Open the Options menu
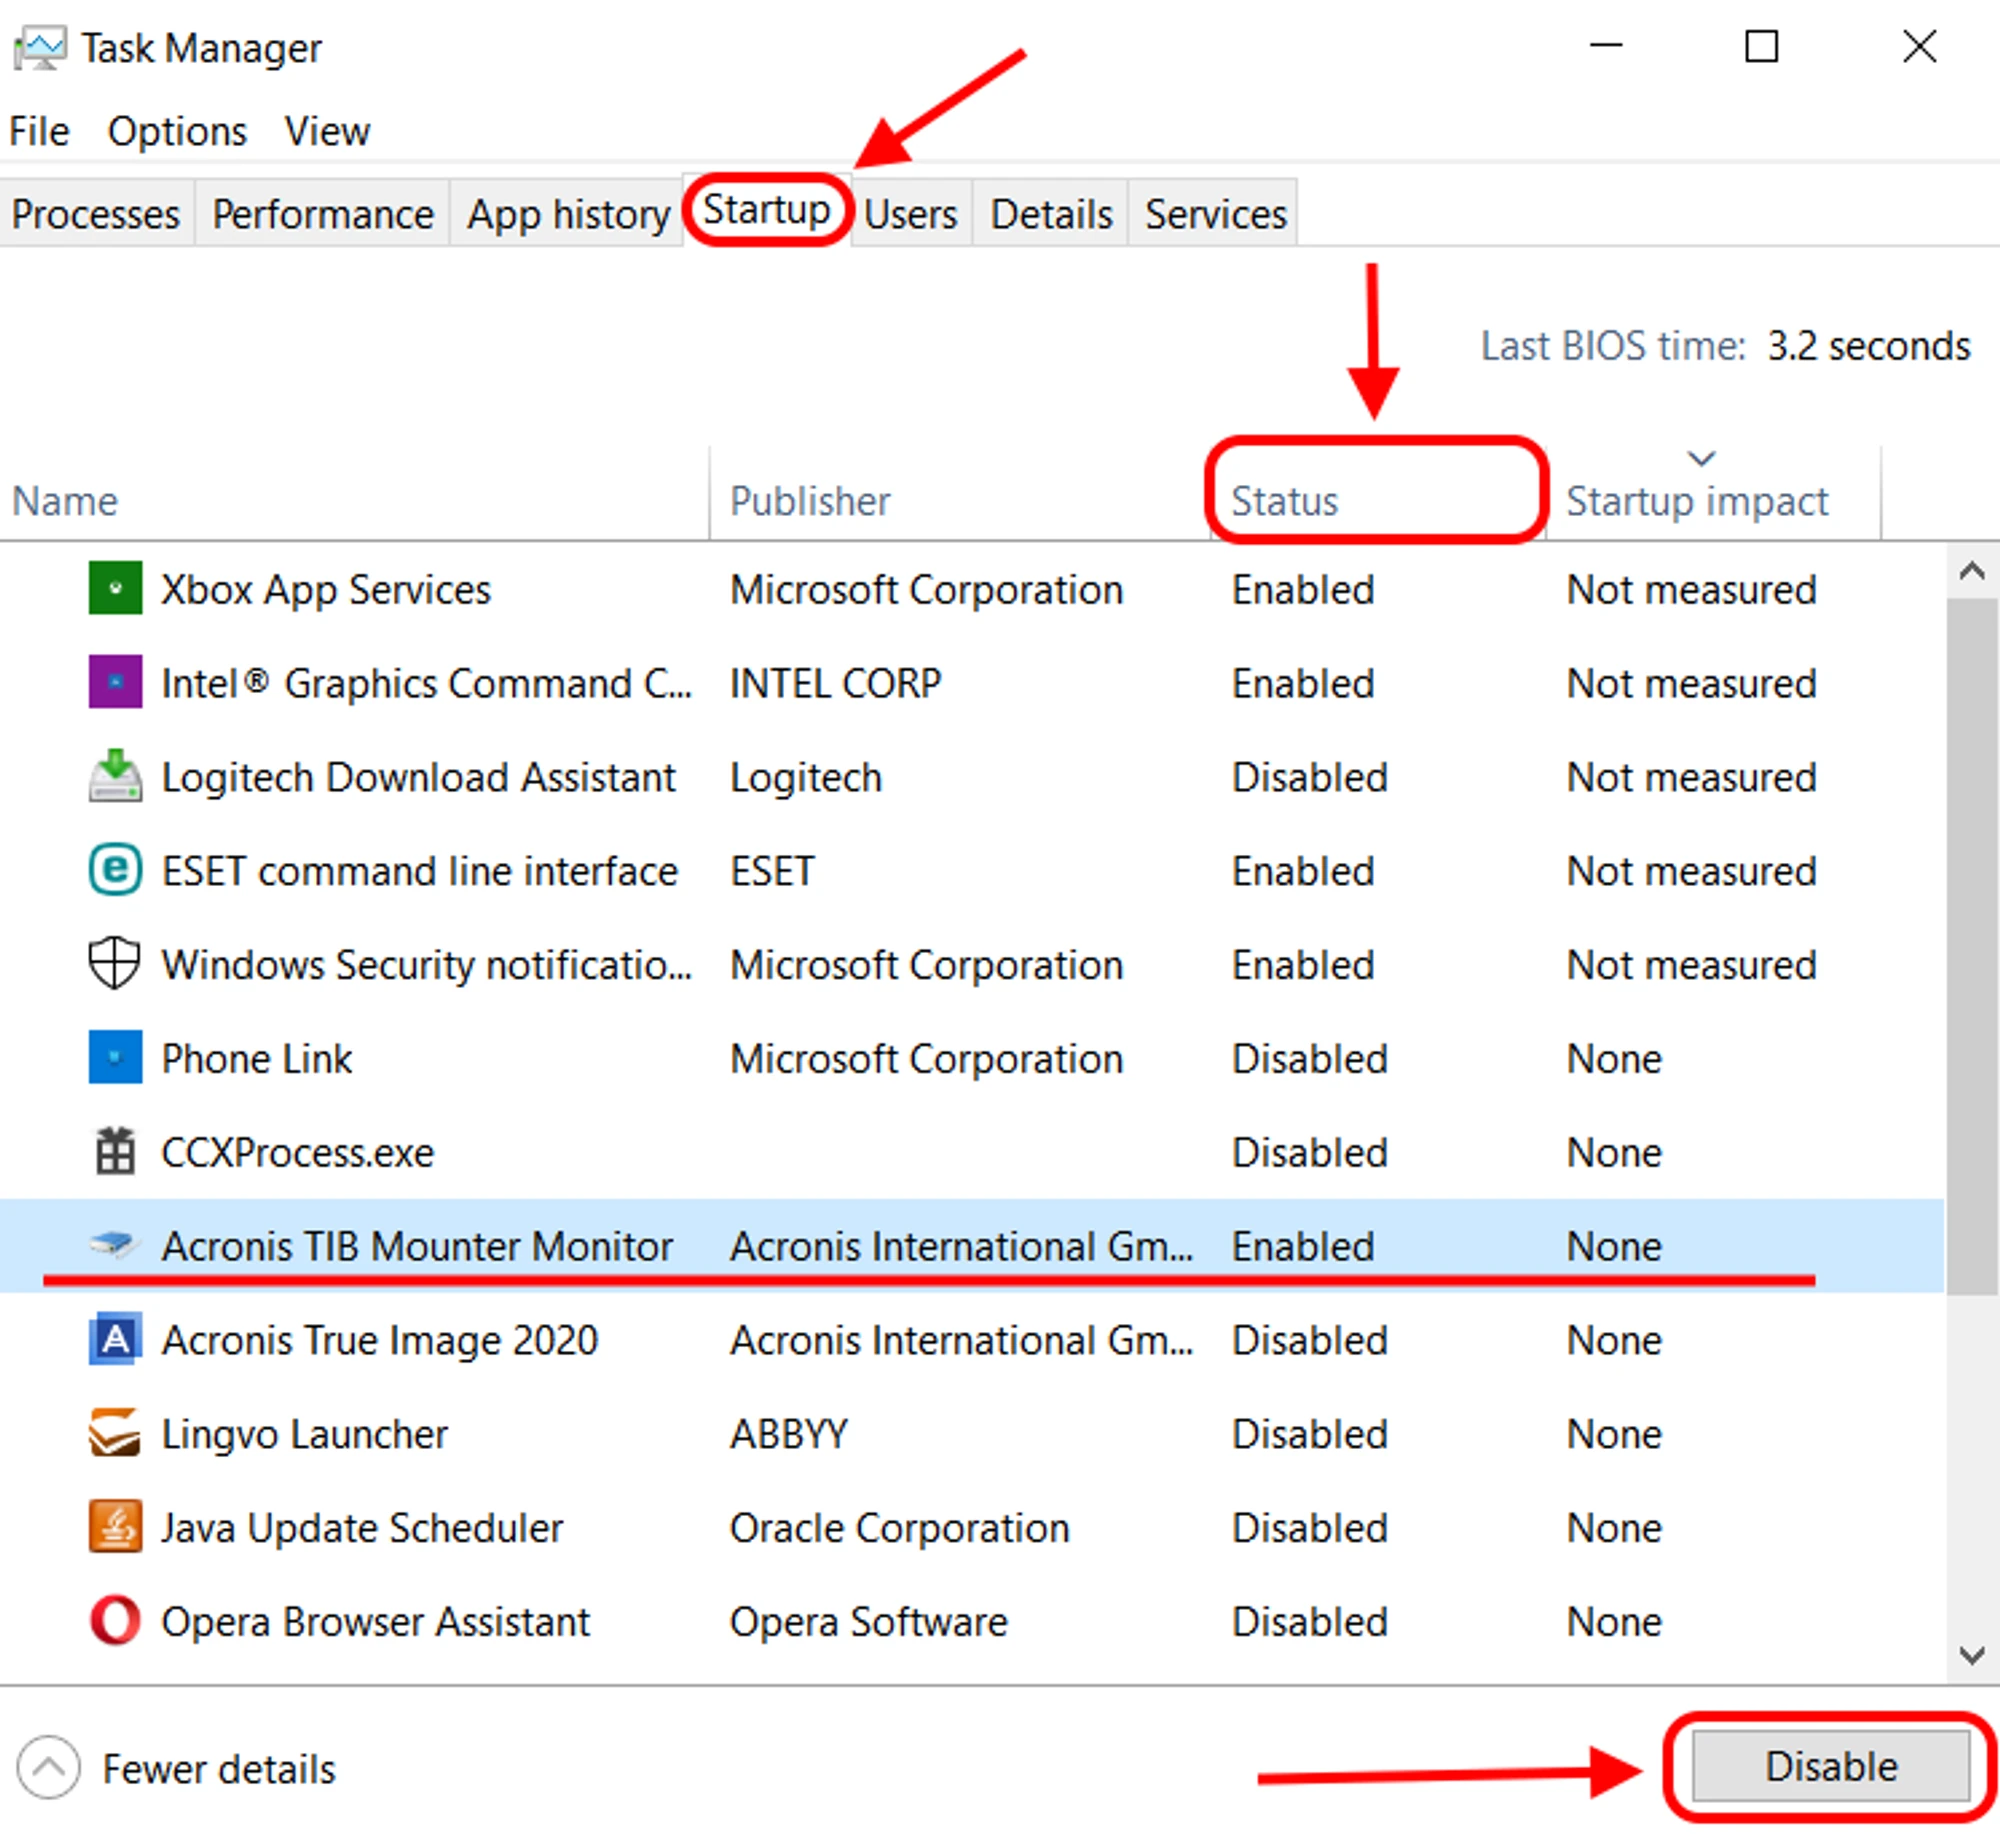 (177, 131)
